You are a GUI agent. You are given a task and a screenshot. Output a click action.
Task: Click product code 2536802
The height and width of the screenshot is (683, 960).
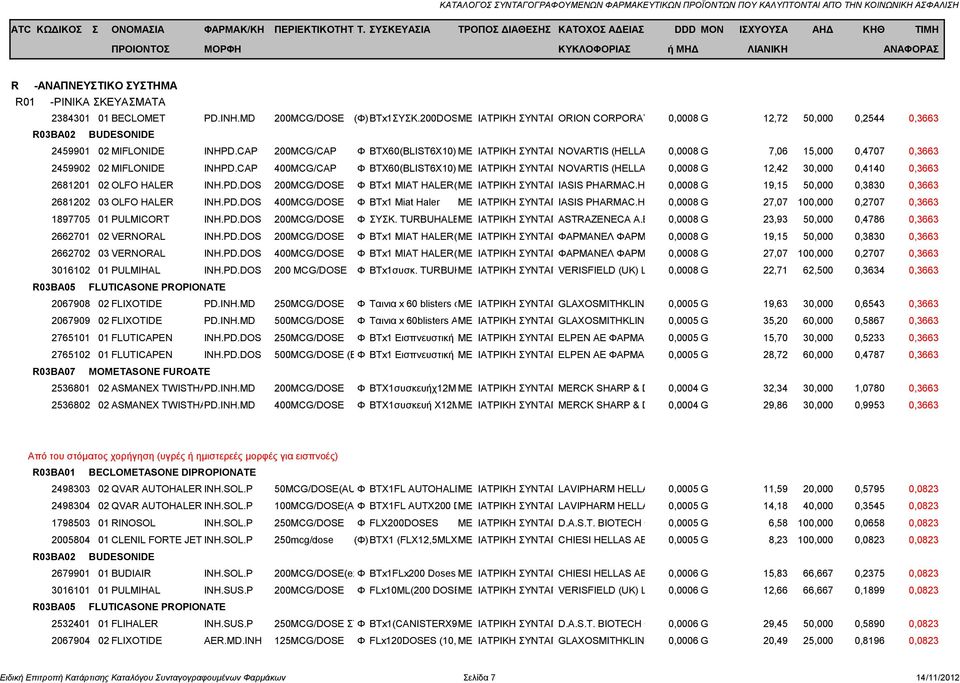point(70,405)
